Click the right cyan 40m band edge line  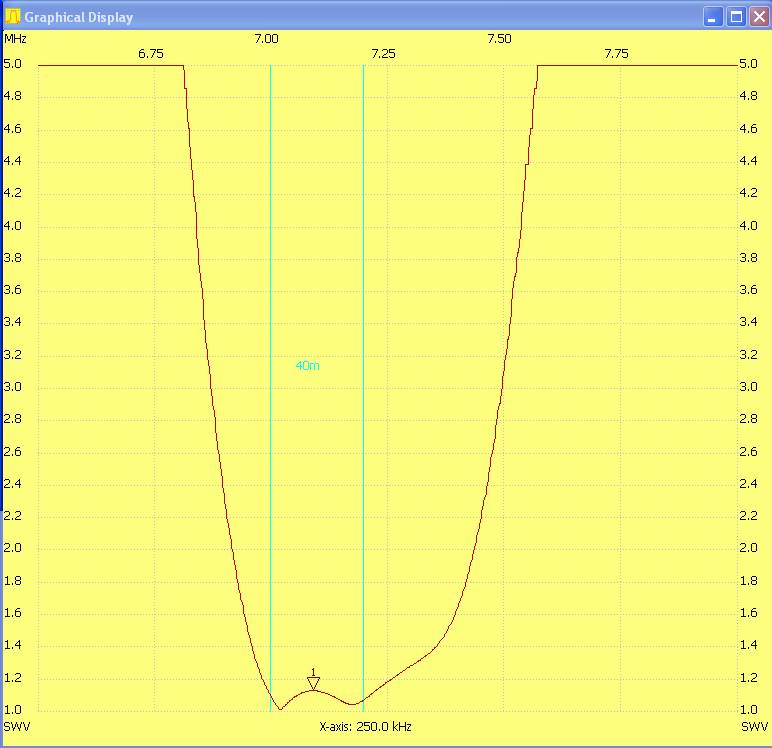point(363,300)
